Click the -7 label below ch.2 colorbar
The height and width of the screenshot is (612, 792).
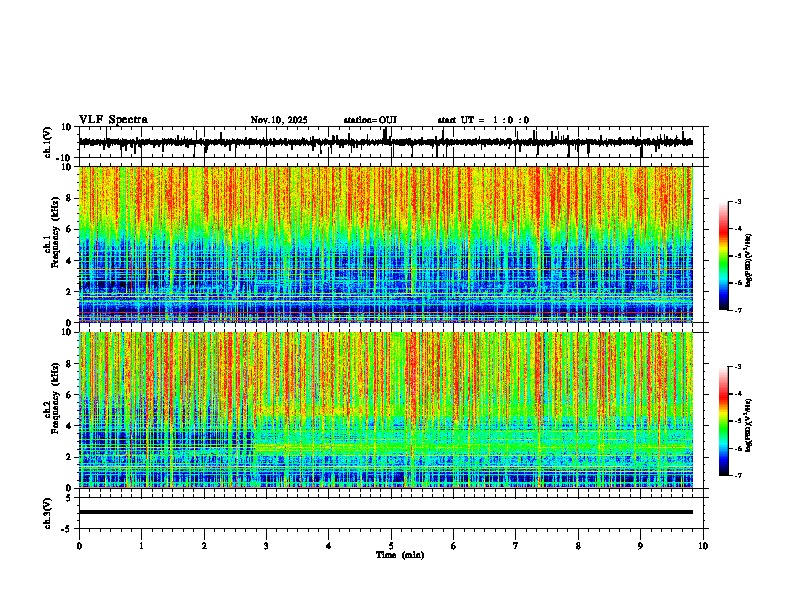coord(738,475)
